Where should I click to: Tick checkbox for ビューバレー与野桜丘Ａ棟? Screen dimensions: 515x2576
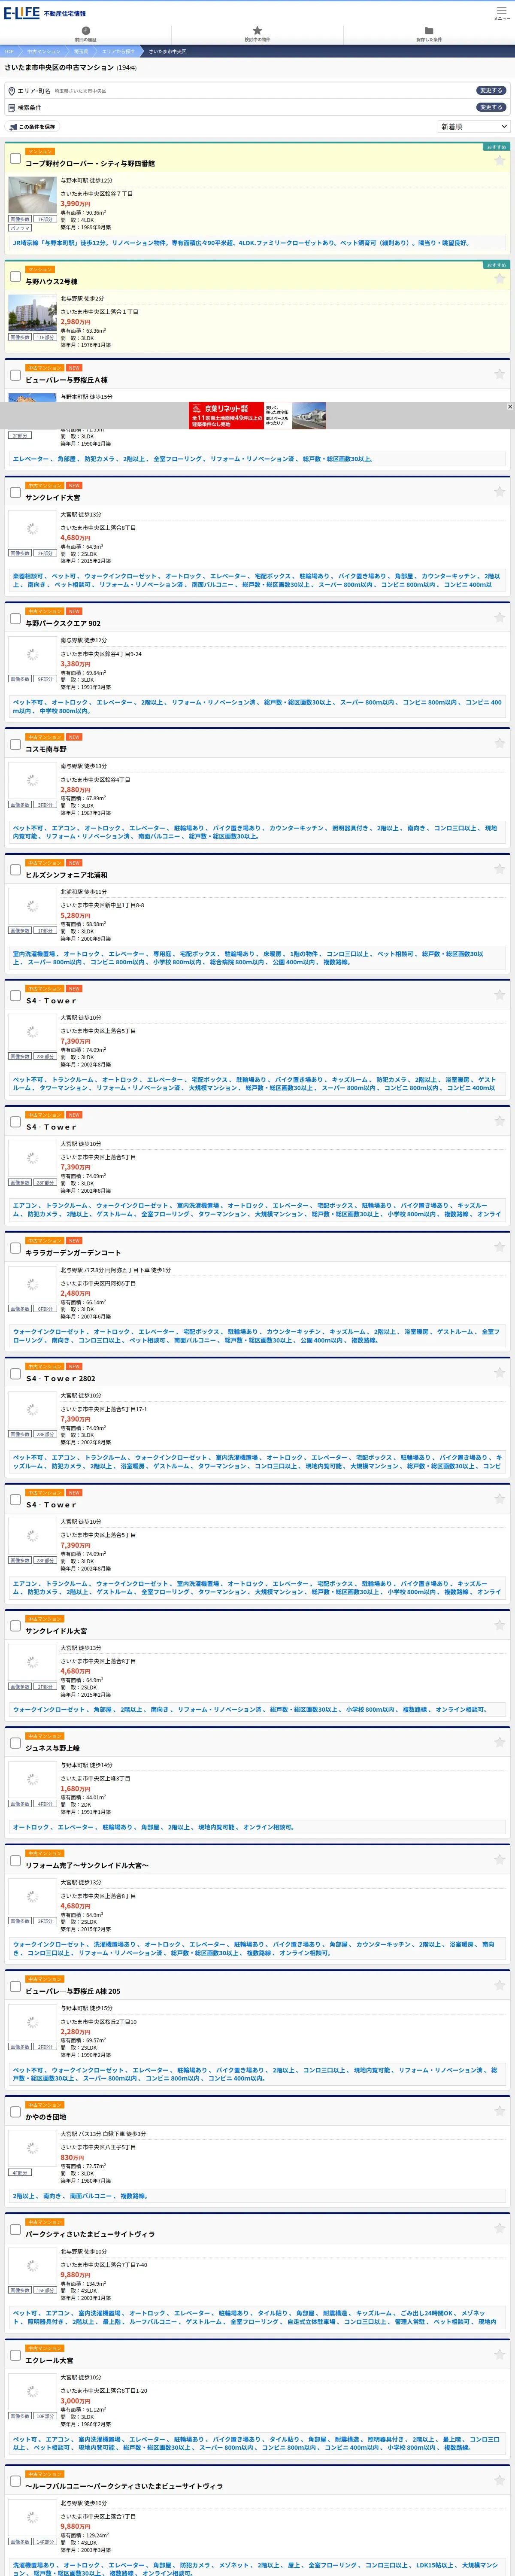(x=15, y=375)
